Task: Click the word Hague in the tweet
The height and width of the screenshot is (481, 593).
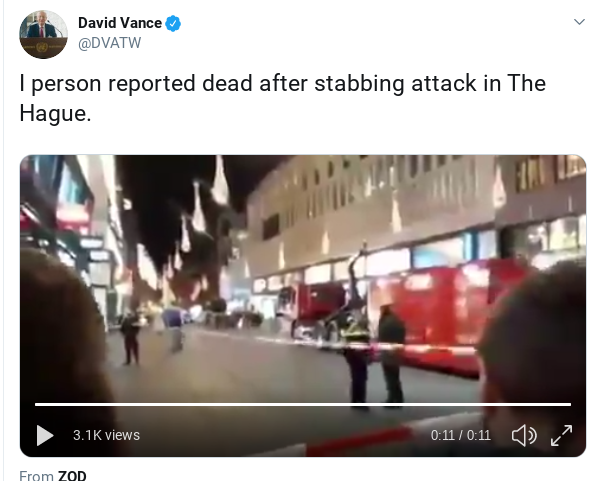Action: point(53,113)
